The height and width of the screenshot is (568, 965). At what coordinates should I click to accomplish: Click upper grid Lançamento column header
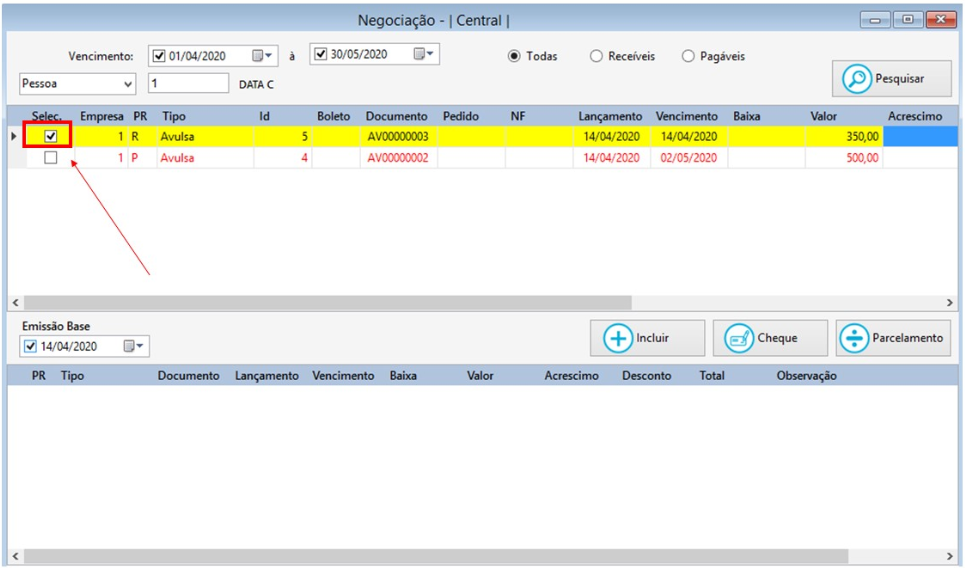coord(610,116)
